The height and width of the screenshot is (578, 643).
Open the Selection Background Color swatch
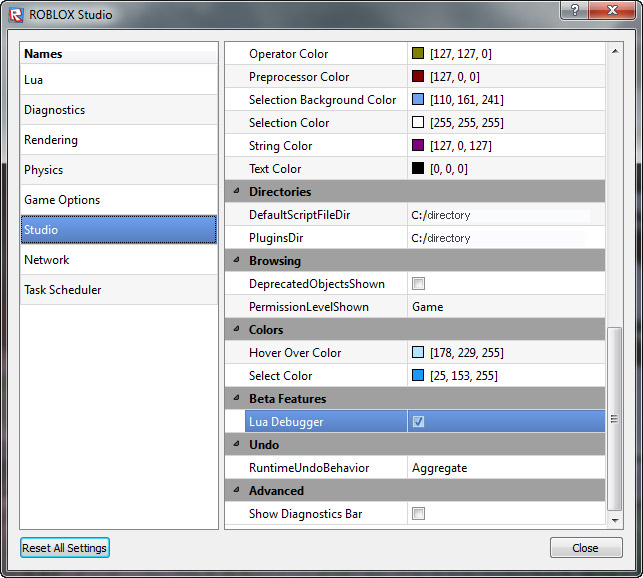(x=418, y=99)
